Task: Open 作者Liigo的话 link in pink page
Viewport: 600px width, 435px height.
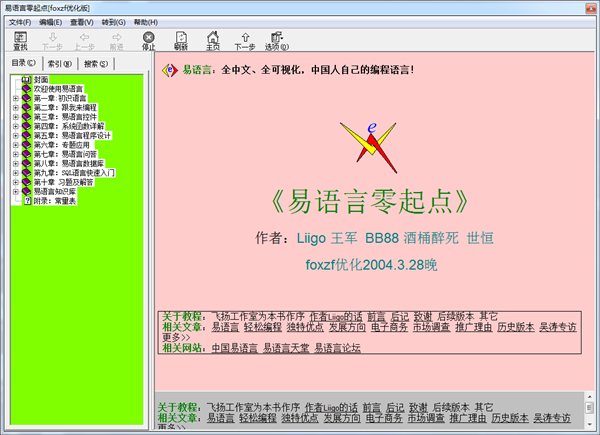Action: (336, 316)
